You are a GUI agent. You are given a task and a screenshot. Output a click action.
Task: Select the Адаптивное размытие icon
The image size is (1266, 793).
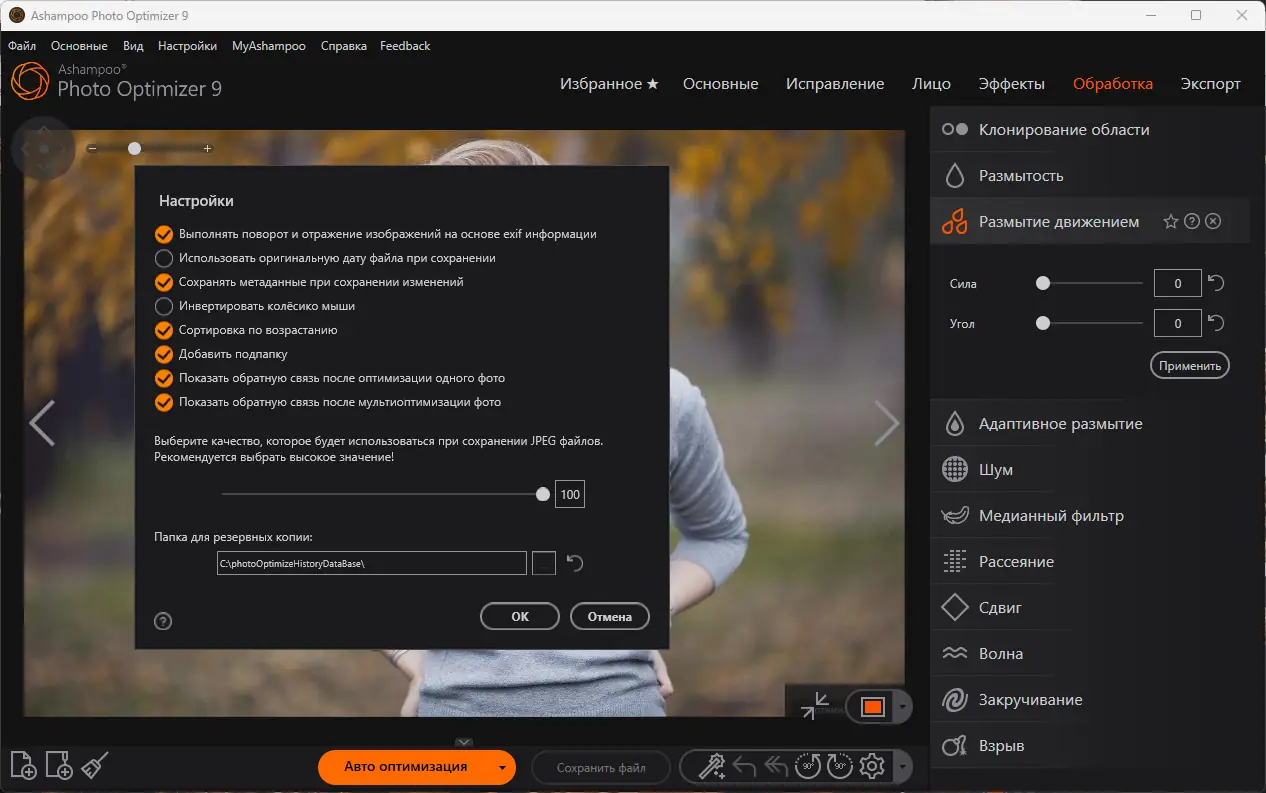click(x=955, y=424)
